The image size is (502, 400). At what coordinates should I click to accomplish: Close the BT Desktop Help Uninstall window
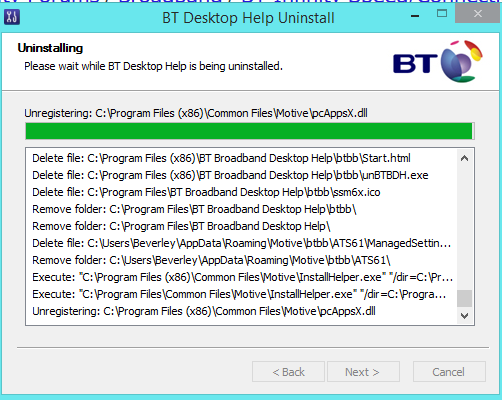[478, 14]
